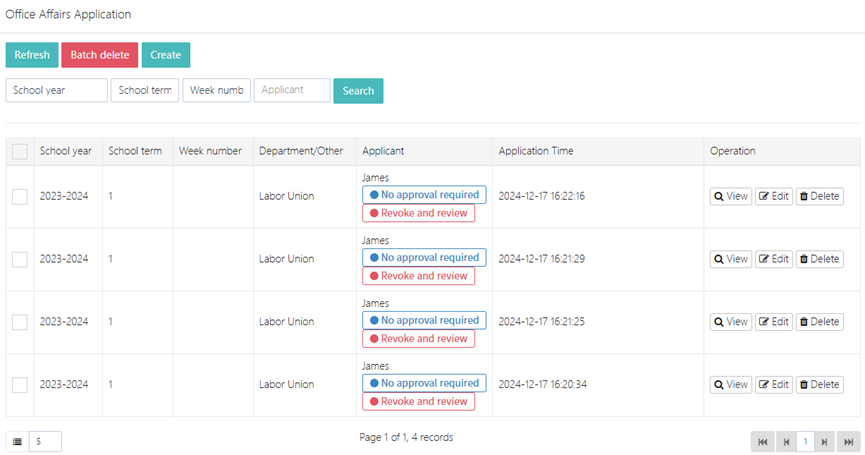This screenshot has height=455, width=865.
Task: Toggle the select-all checkbox in header
Action: coord(20,152)
